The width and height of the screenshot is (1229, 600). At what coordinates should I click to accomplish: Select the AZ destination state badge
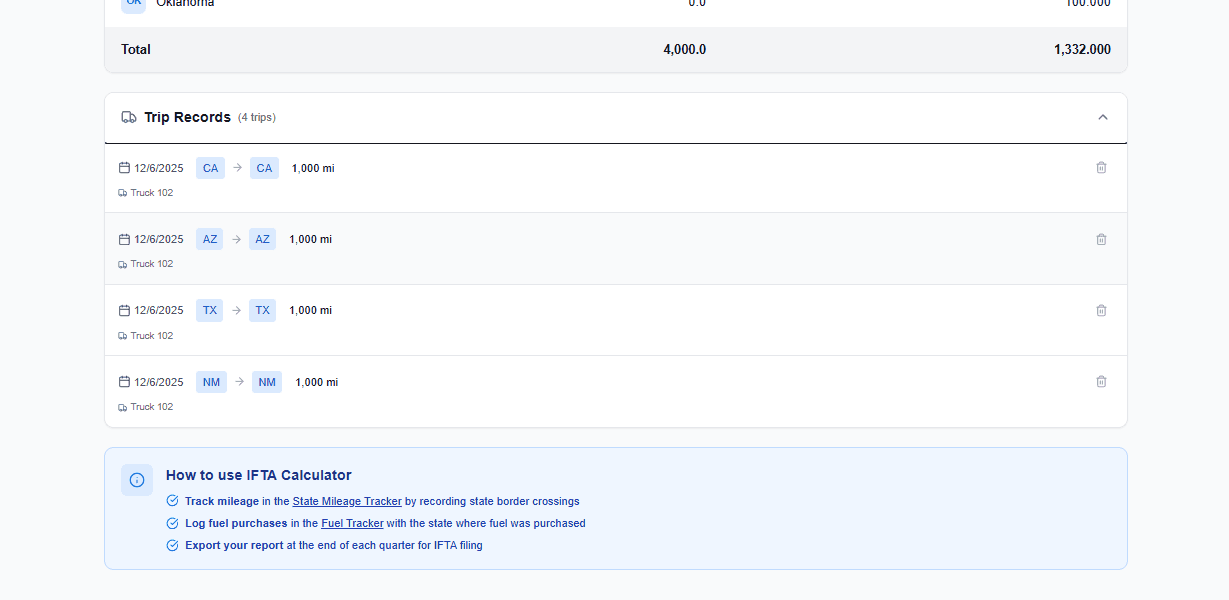point(262,239)
